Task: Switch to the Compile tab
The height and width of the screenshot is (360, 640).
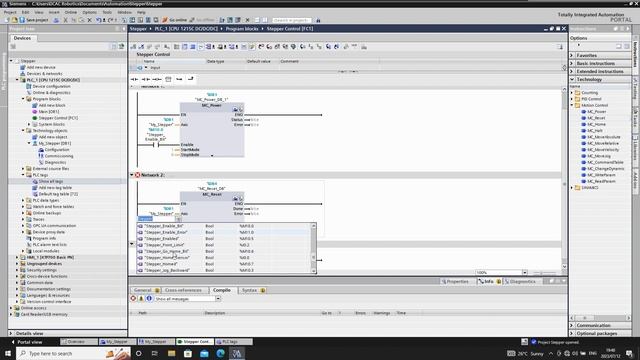Action: (x=222, y=290)
